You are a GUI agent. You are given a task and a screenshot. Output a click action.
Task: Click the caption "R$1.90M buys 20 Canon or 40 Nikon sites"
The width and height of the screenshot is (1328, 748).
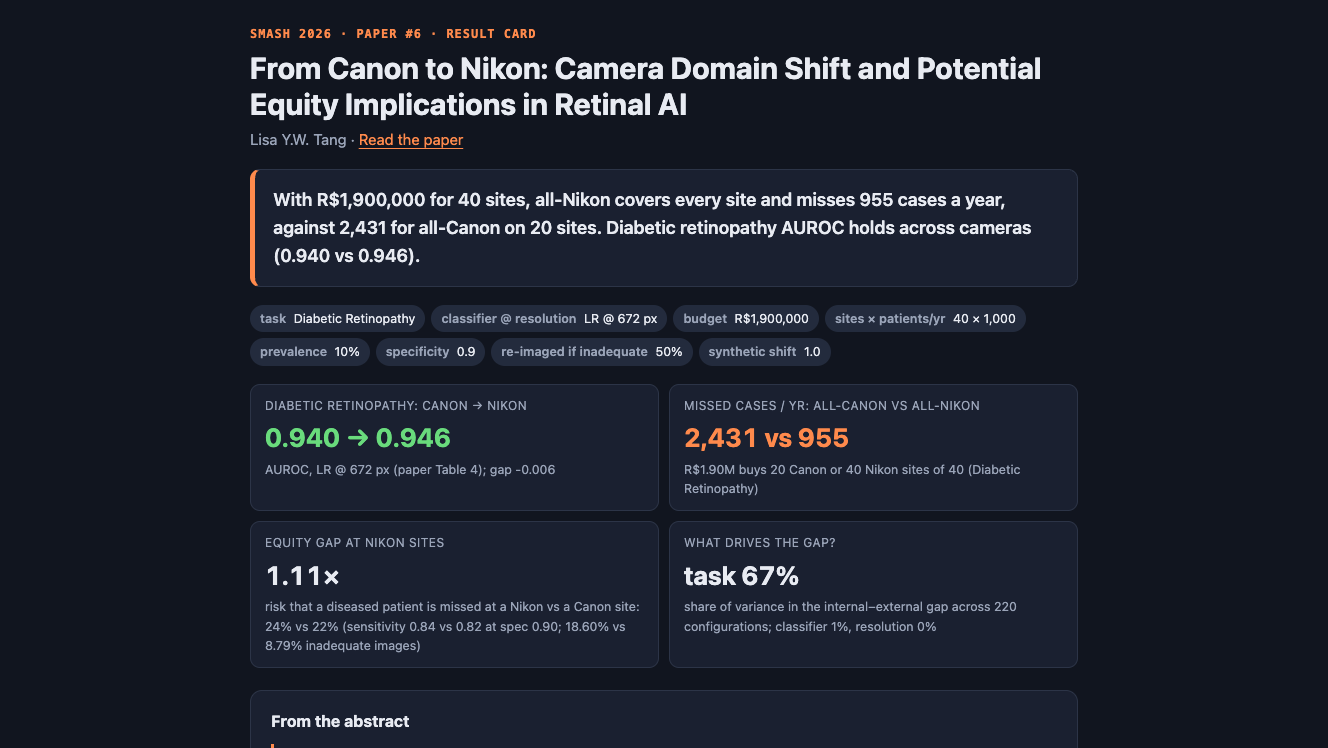coord(852,479)
